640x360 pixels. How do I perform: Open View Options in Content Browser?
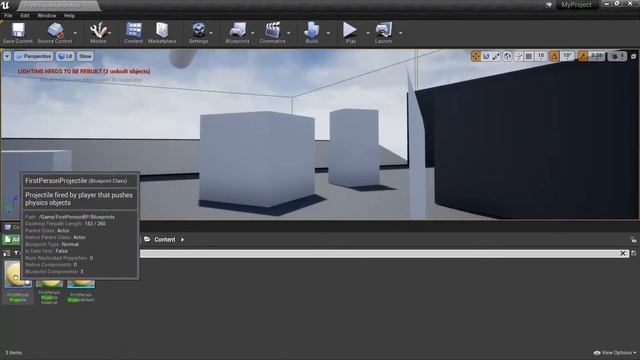pyautogui.click(x=615, y=353)
